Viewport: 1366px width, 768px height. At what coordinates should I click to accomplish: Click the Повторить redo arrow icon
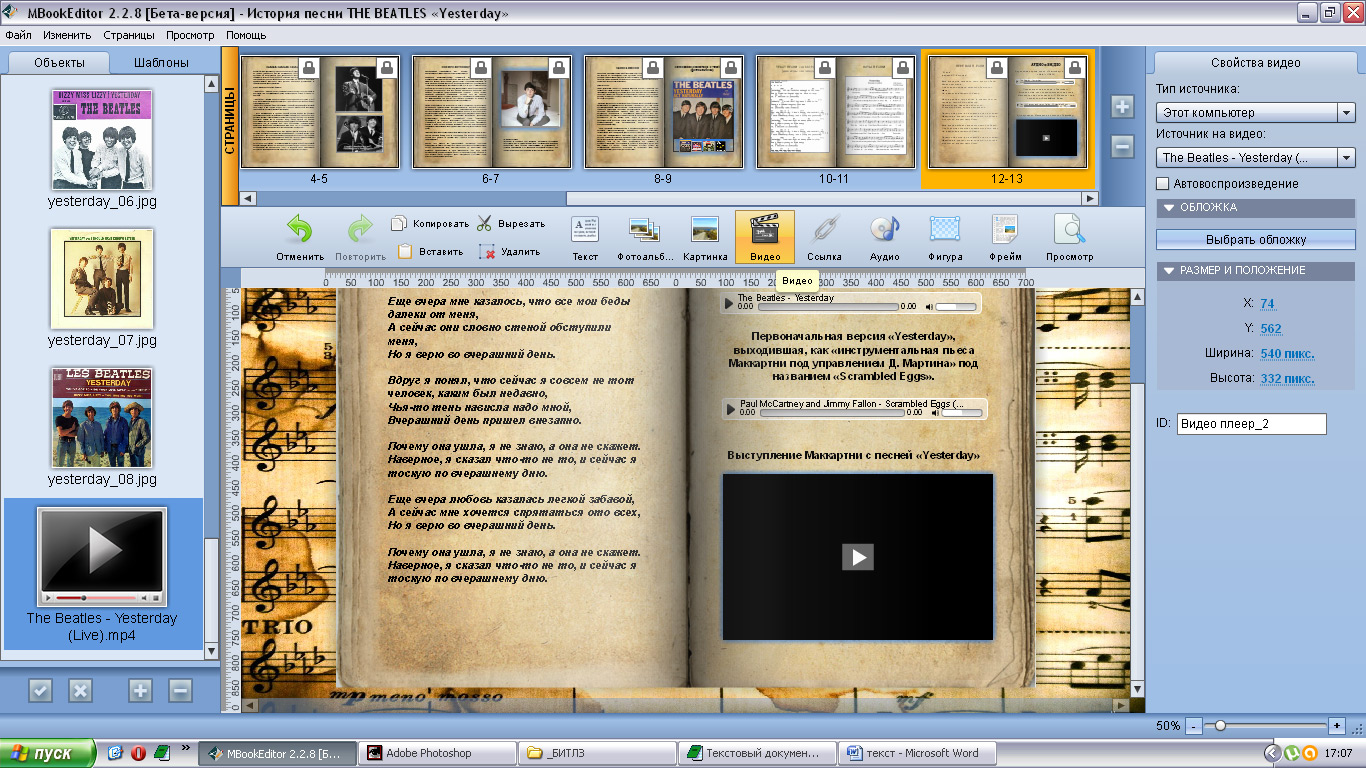360,229
